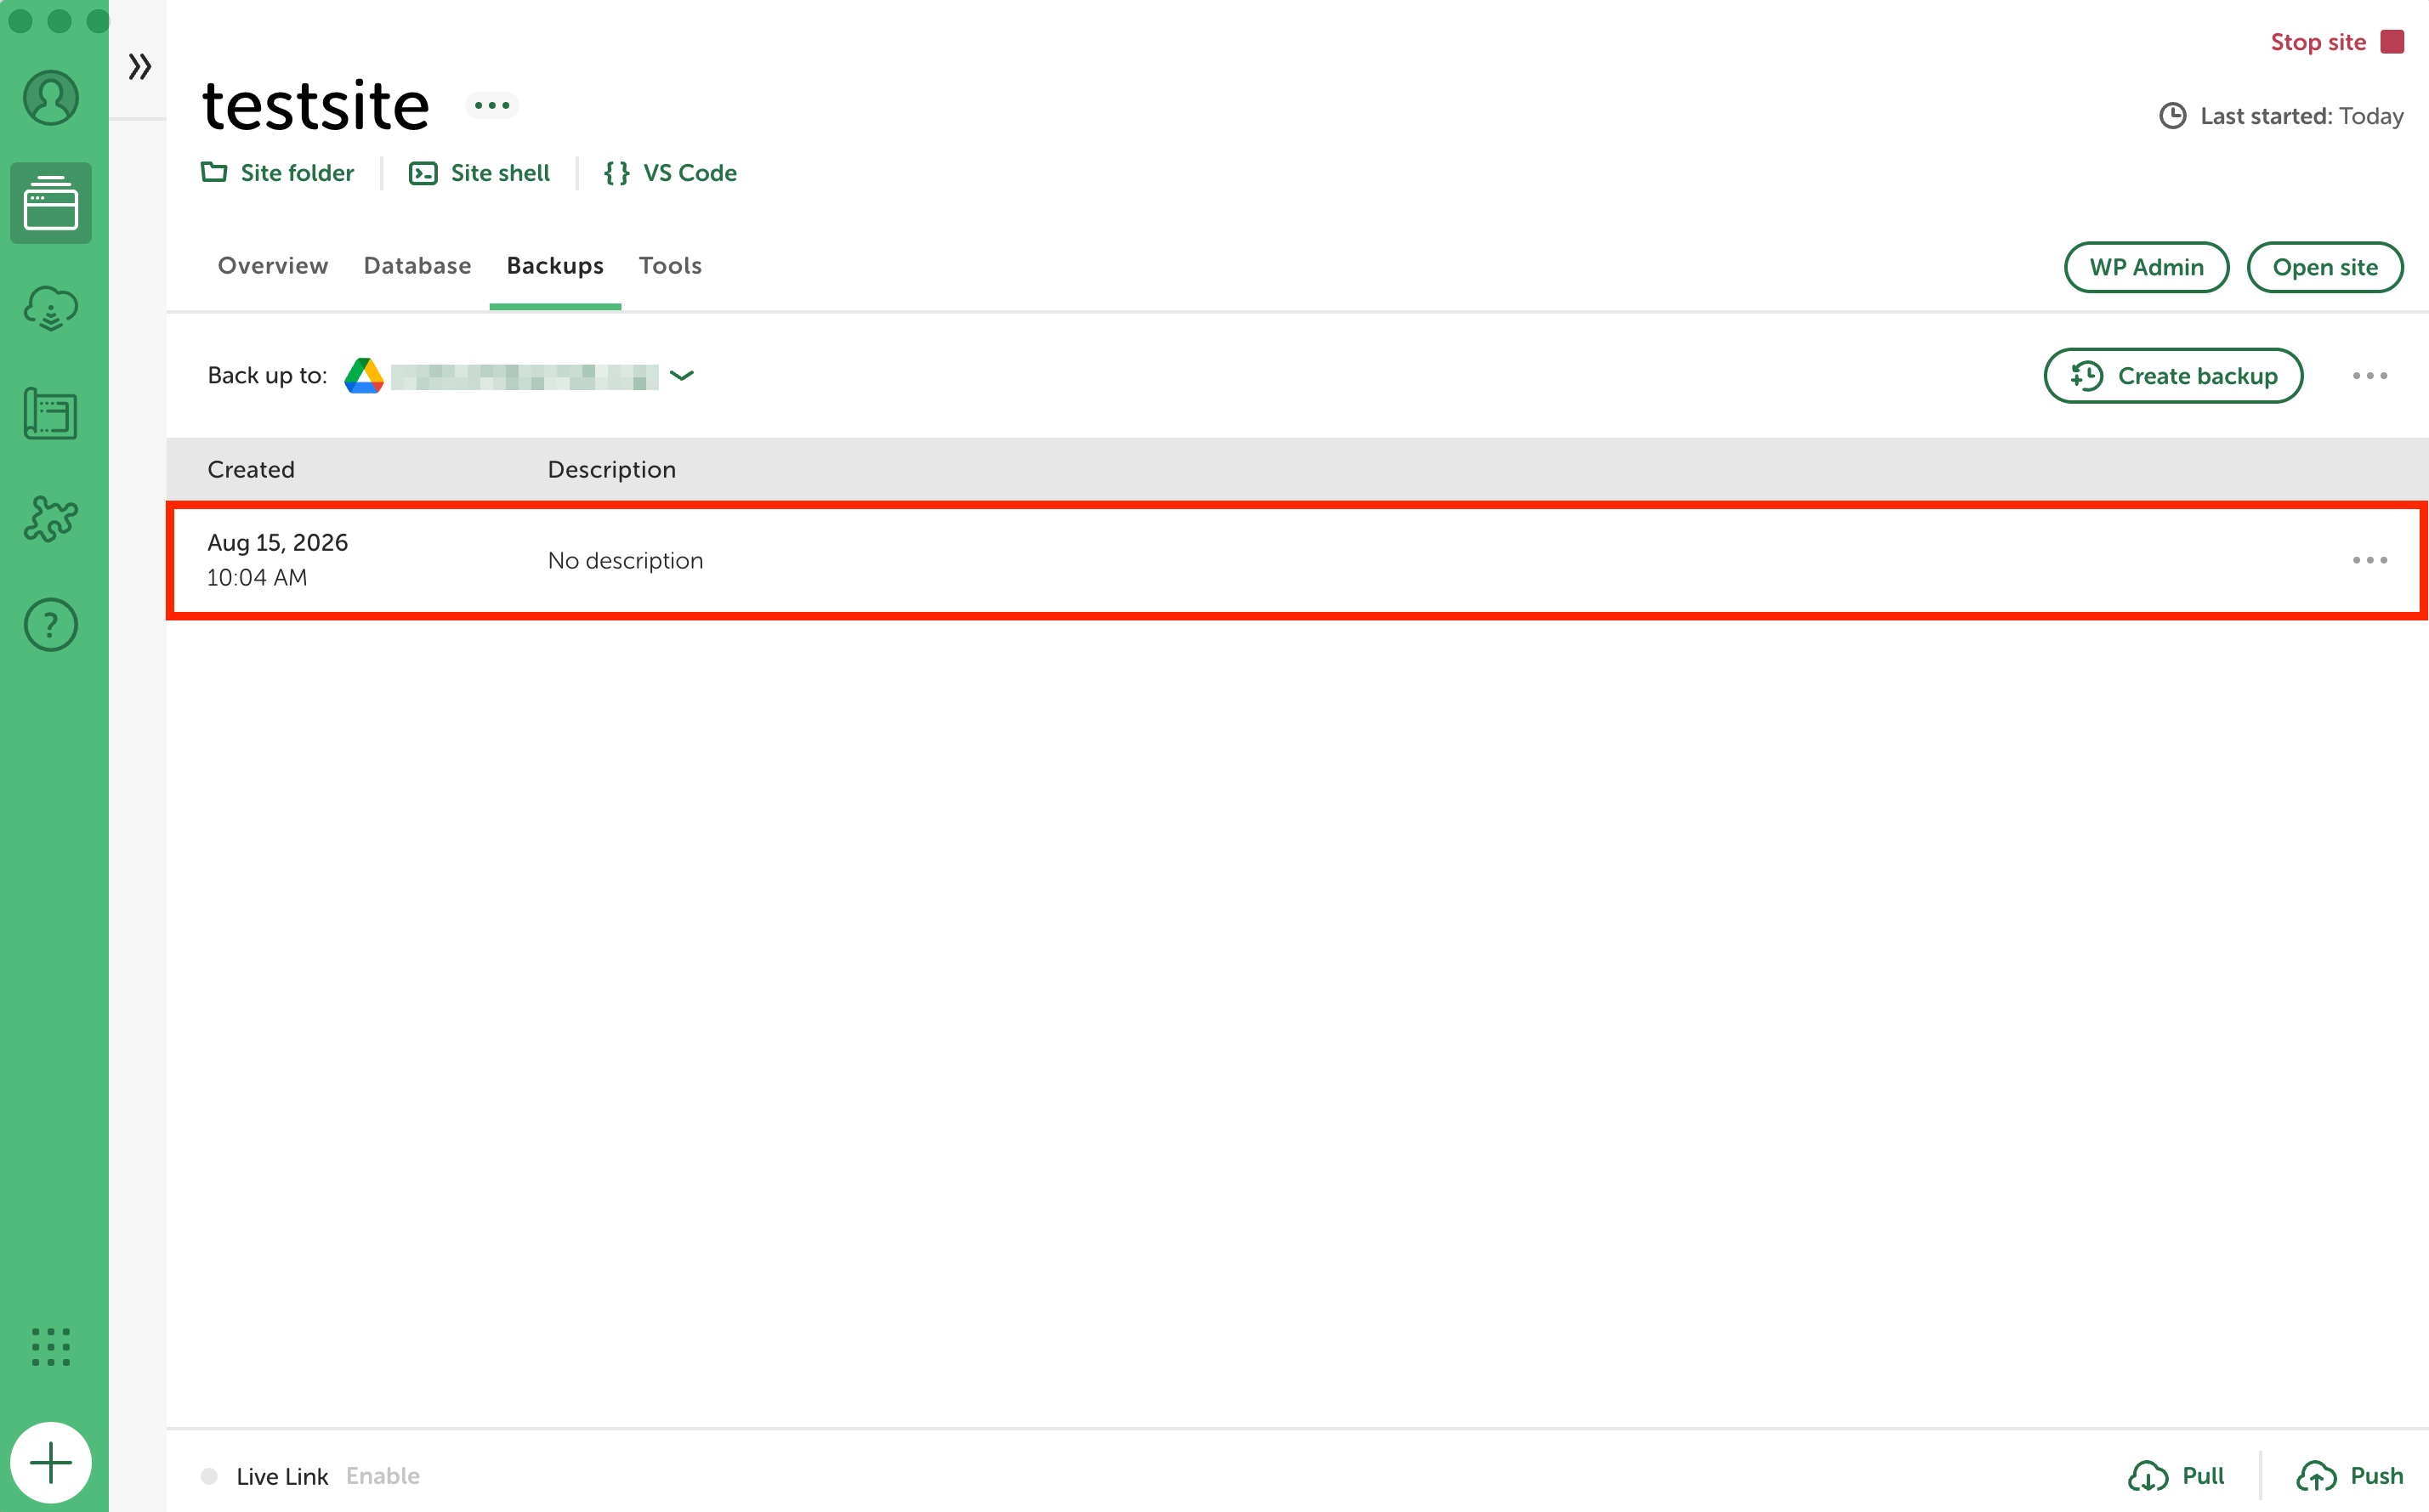This screenshot has width=2429, height=1512.
Task: Open the Add-ons puzzle icon
Action: [51, 519]
